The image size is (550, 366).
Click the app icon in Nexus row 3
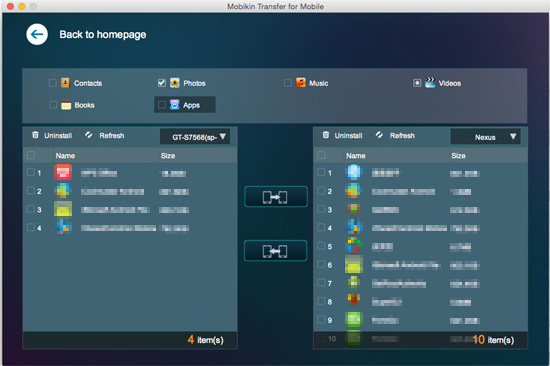[x=354, y=209]
